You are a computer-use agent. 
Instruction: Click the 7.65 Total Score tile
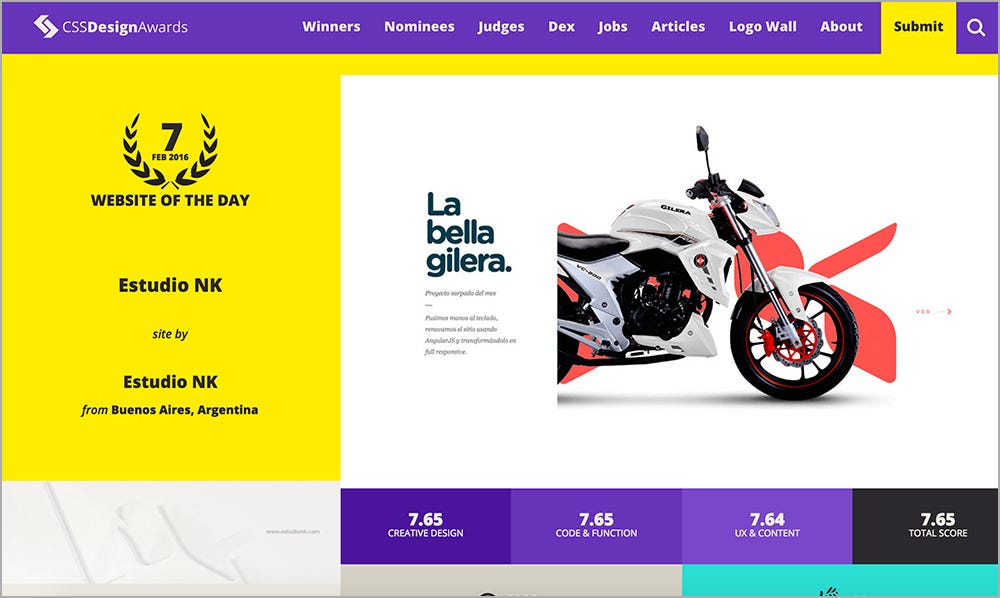[938, 526]
